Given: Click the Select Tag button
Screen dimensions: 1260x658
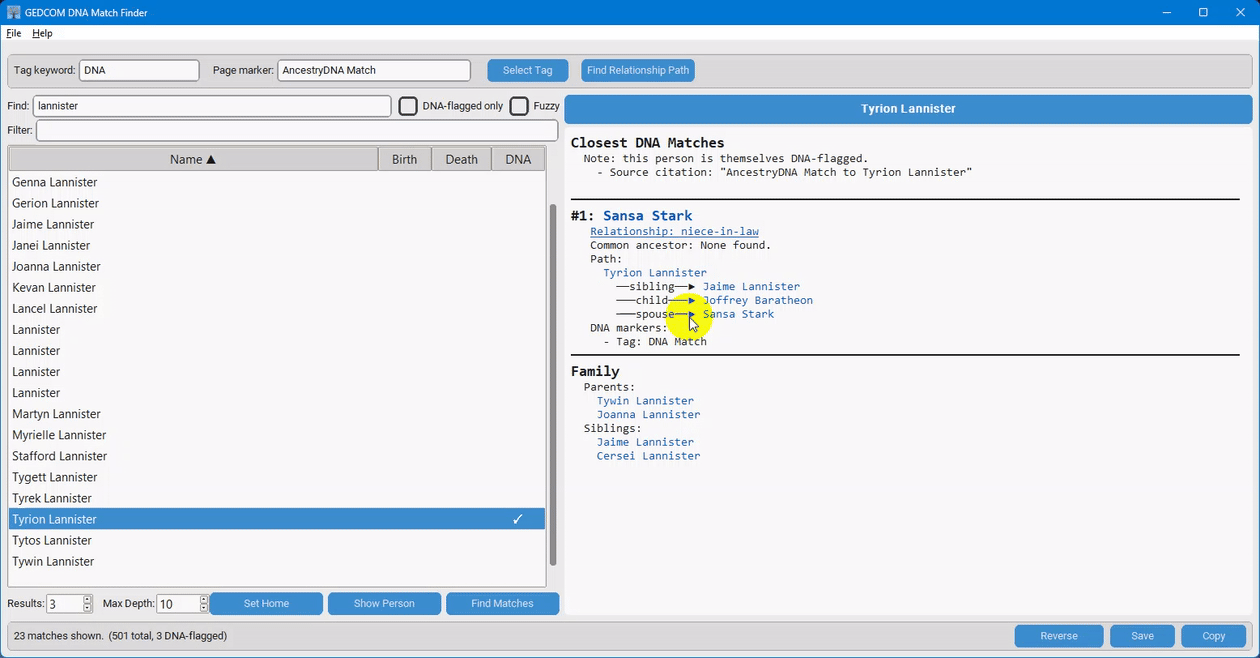Looking at the screenshot, I should (x=528, y=70).
